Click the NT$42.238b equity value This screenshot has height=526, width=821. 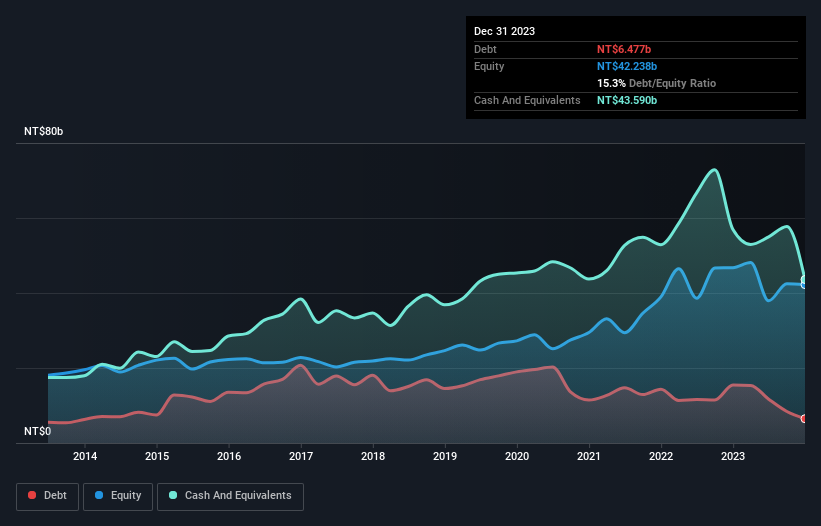pos(627,66)
